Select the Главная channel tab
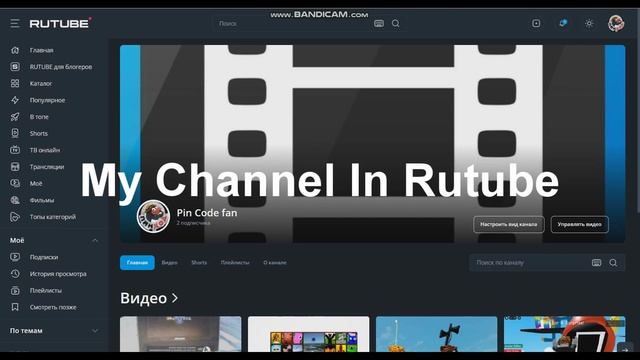 [x=137, y=262]
